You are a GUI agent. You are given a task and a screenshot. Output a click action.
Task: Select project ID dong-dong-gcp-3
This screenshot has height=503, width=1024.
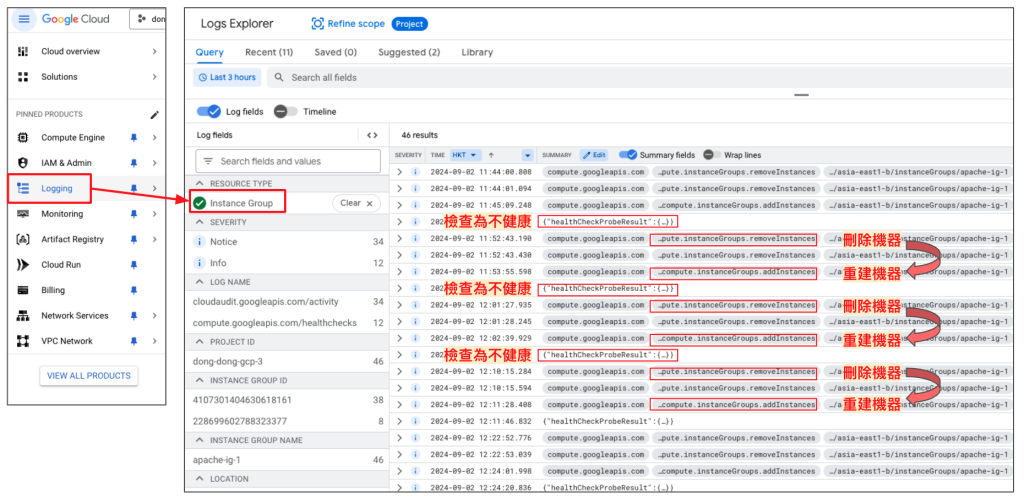228,361
